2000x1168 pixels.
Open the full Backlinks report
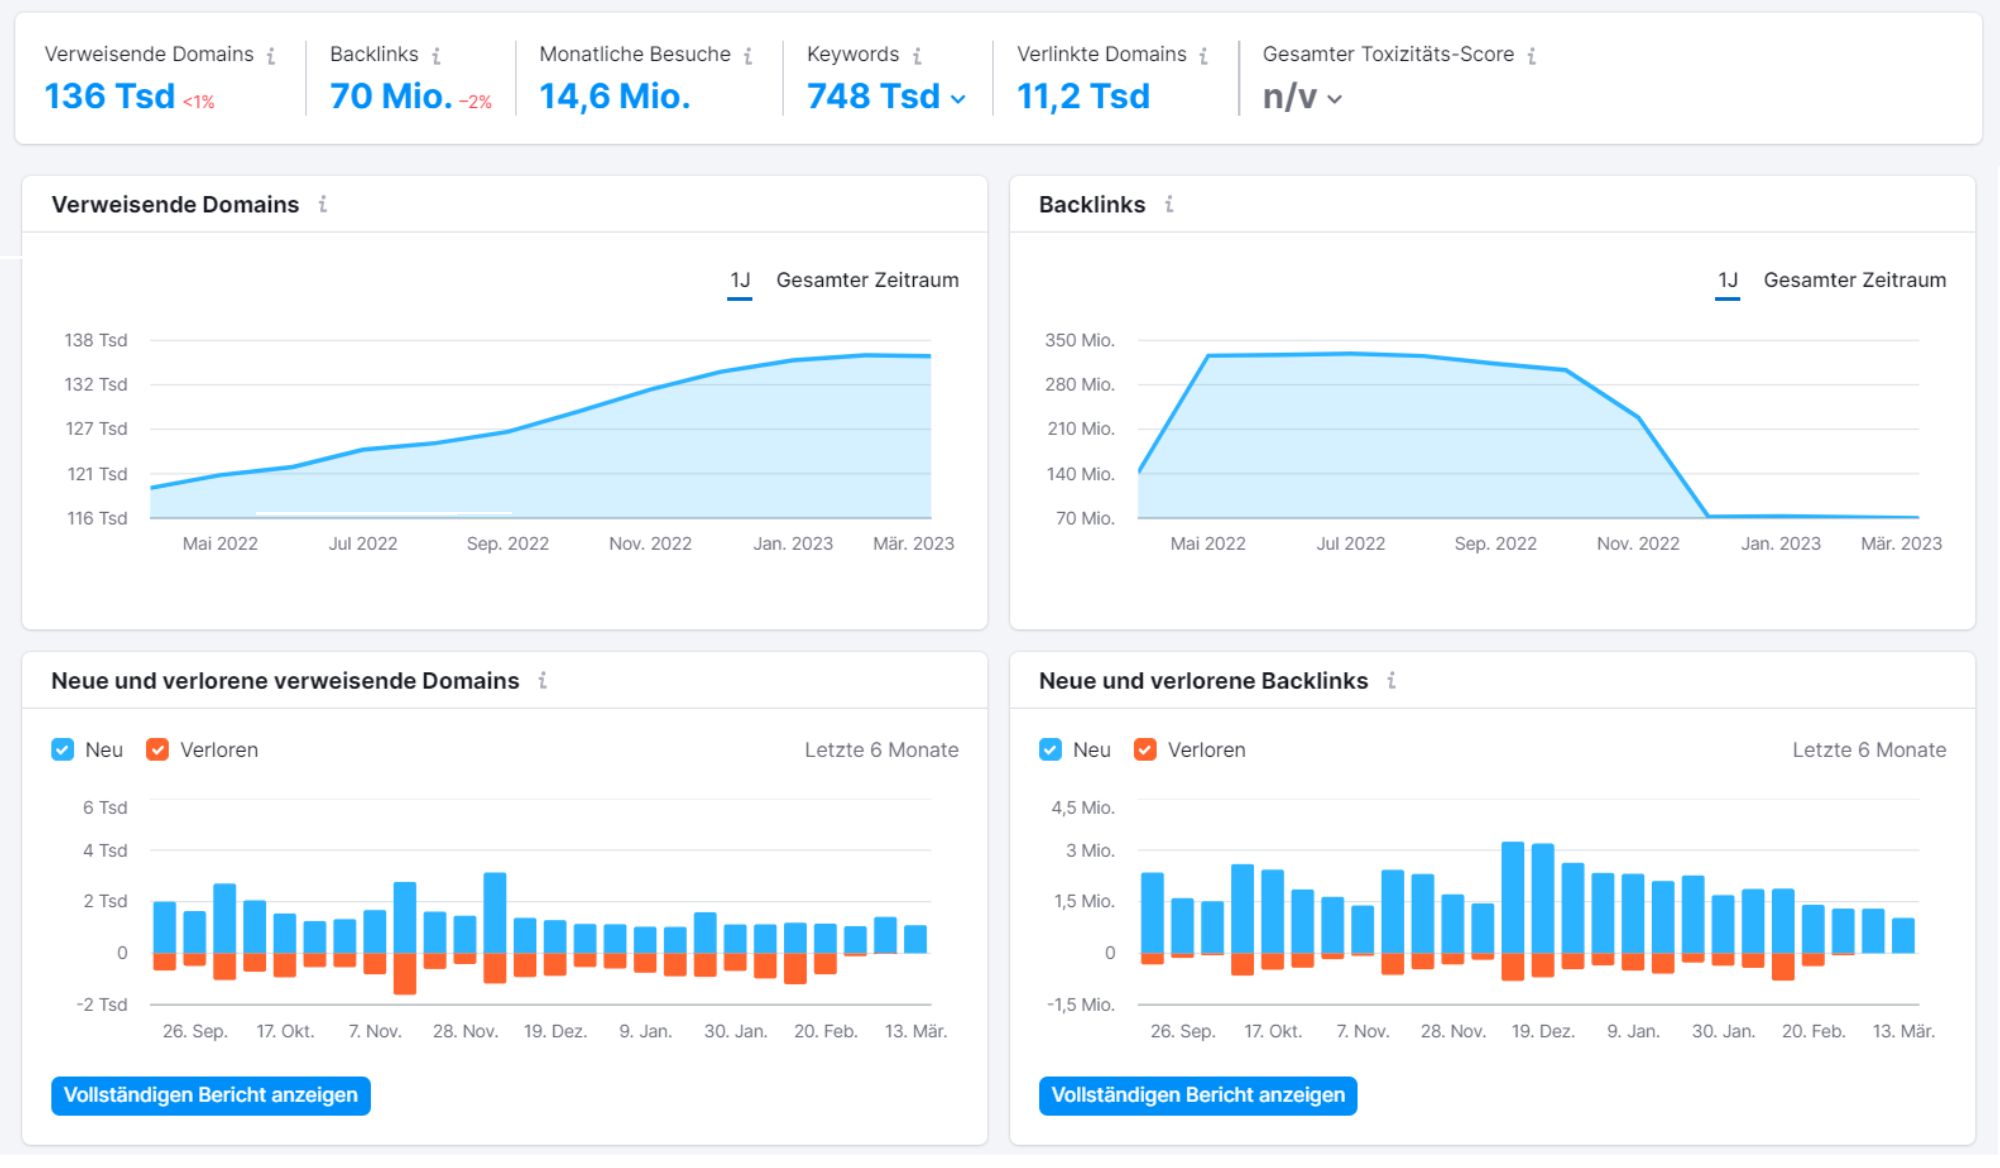click(x=1197, y=1095)
